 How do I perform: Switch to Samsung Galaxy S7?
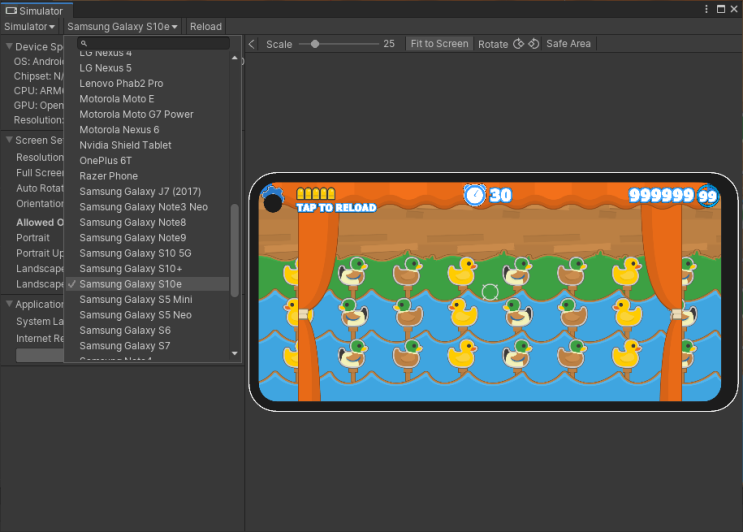(x=147, y=346)
